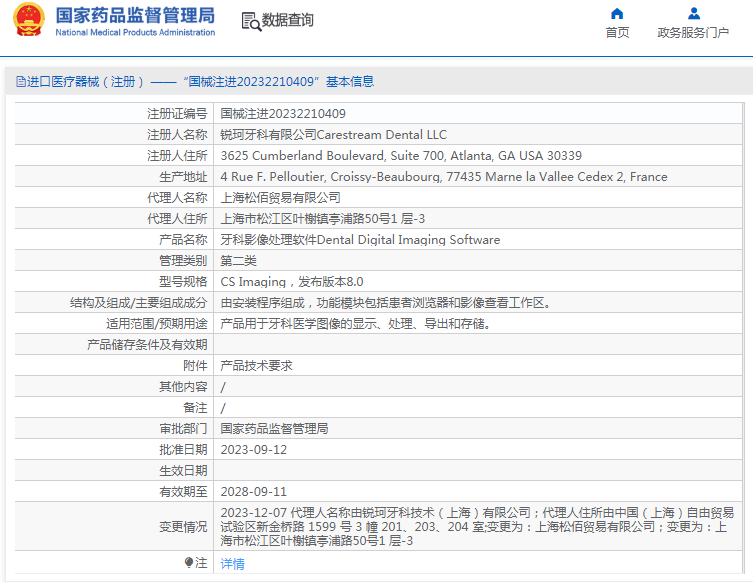The height and width of the screenshot is (582, 753).
Task: Click the 型号规格 label
Action: pos(183,282)
